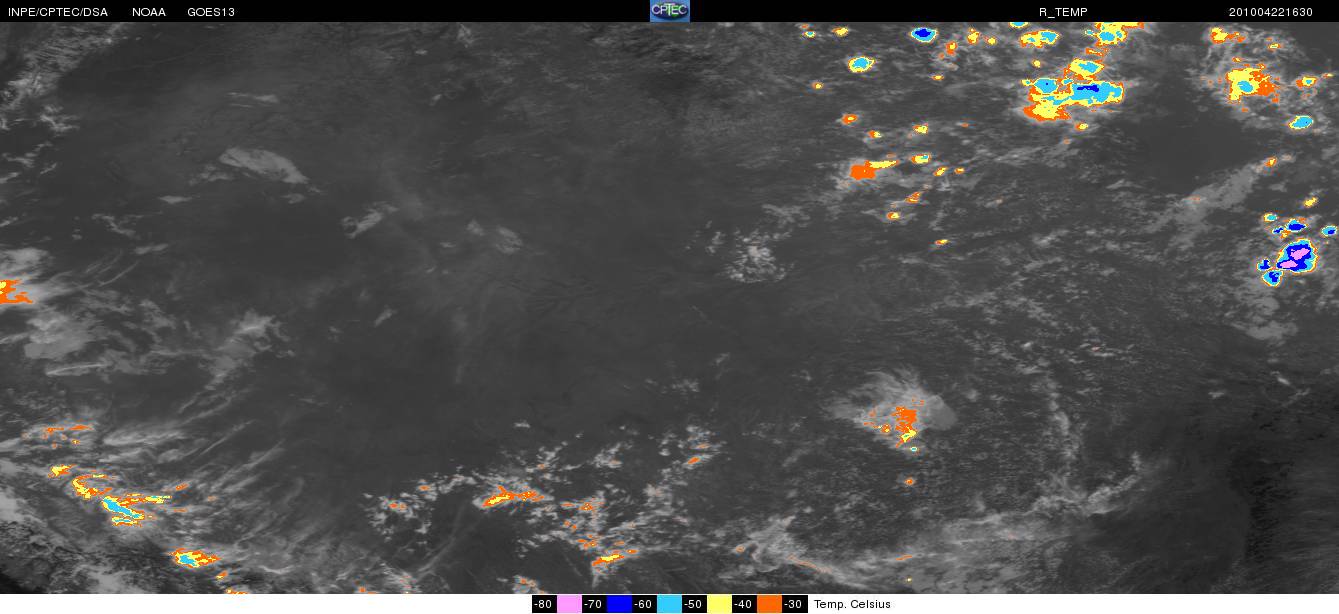This screenshot has width=1339, height=614.
Task: Click the INPE/CPTEC/DSA header text
Action: pyautogui.click(x=58, y=12)
